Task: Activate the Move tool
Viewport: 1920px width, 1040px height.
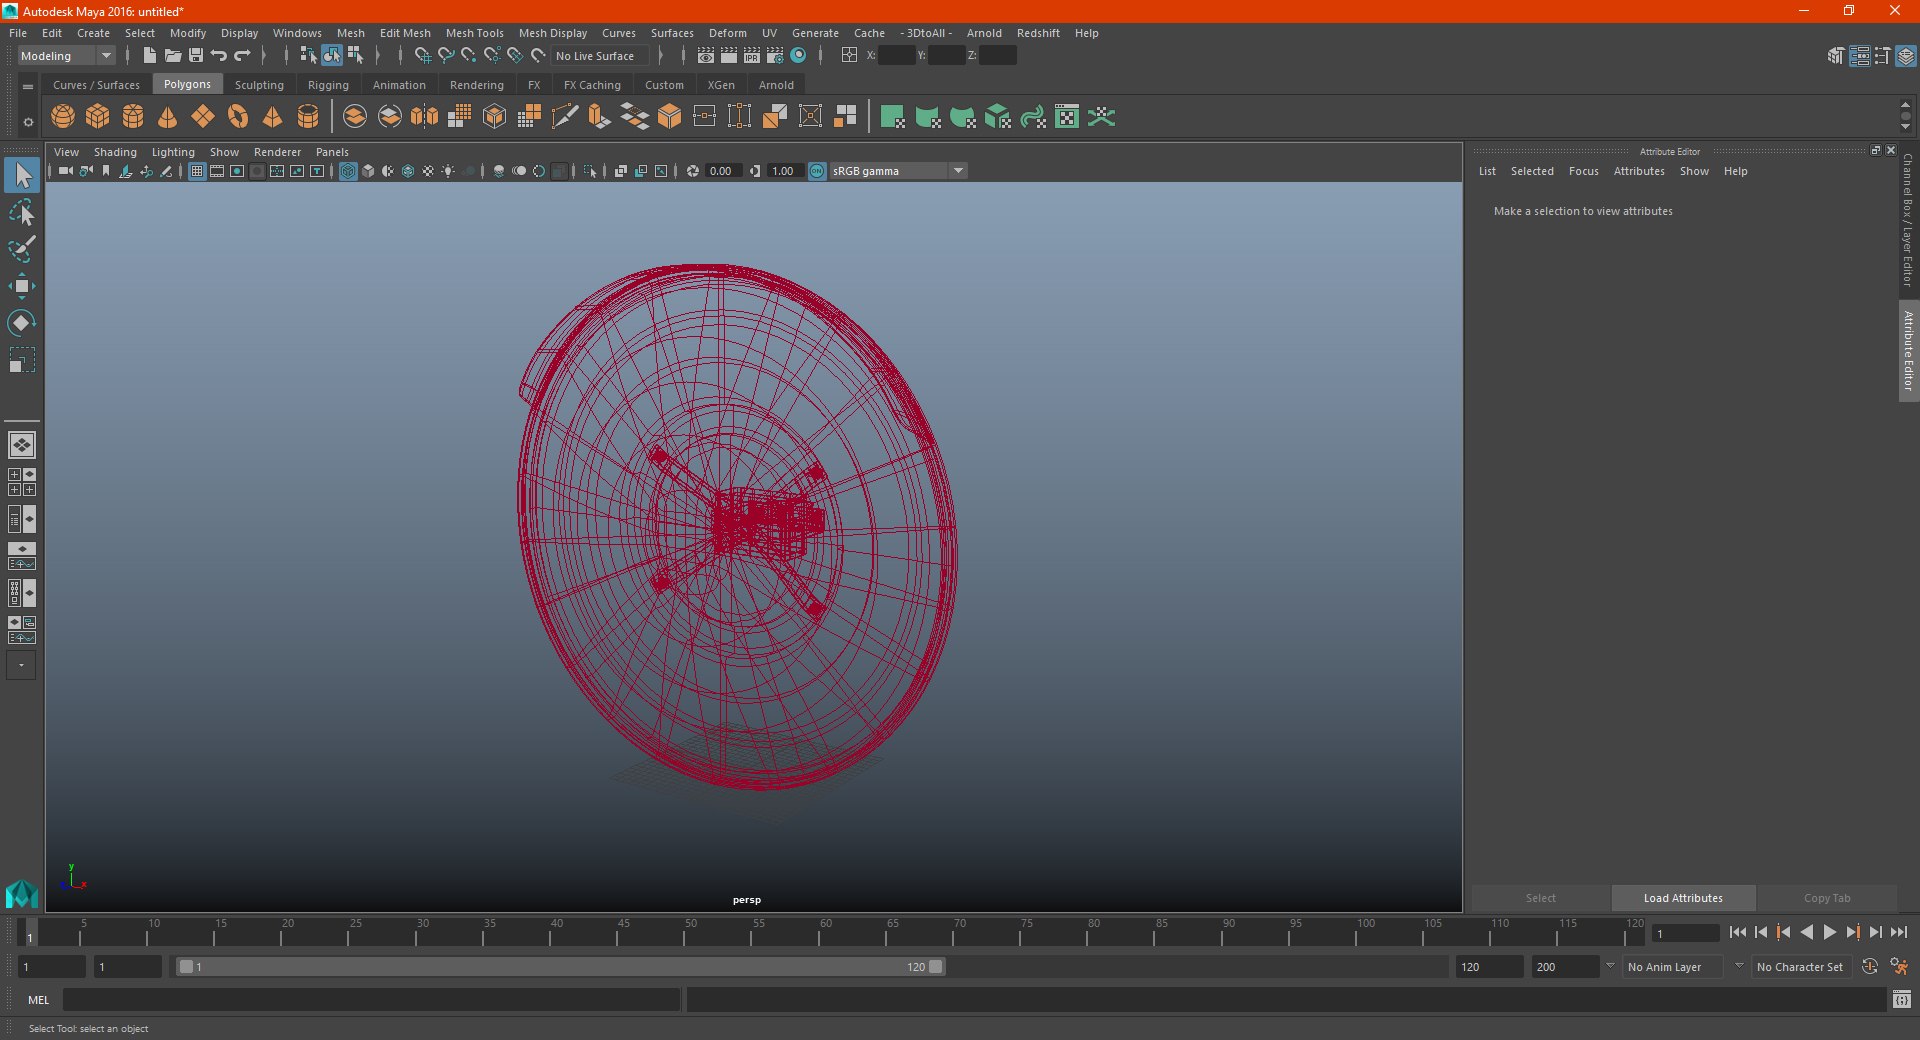Action: [x=22, y=286]
